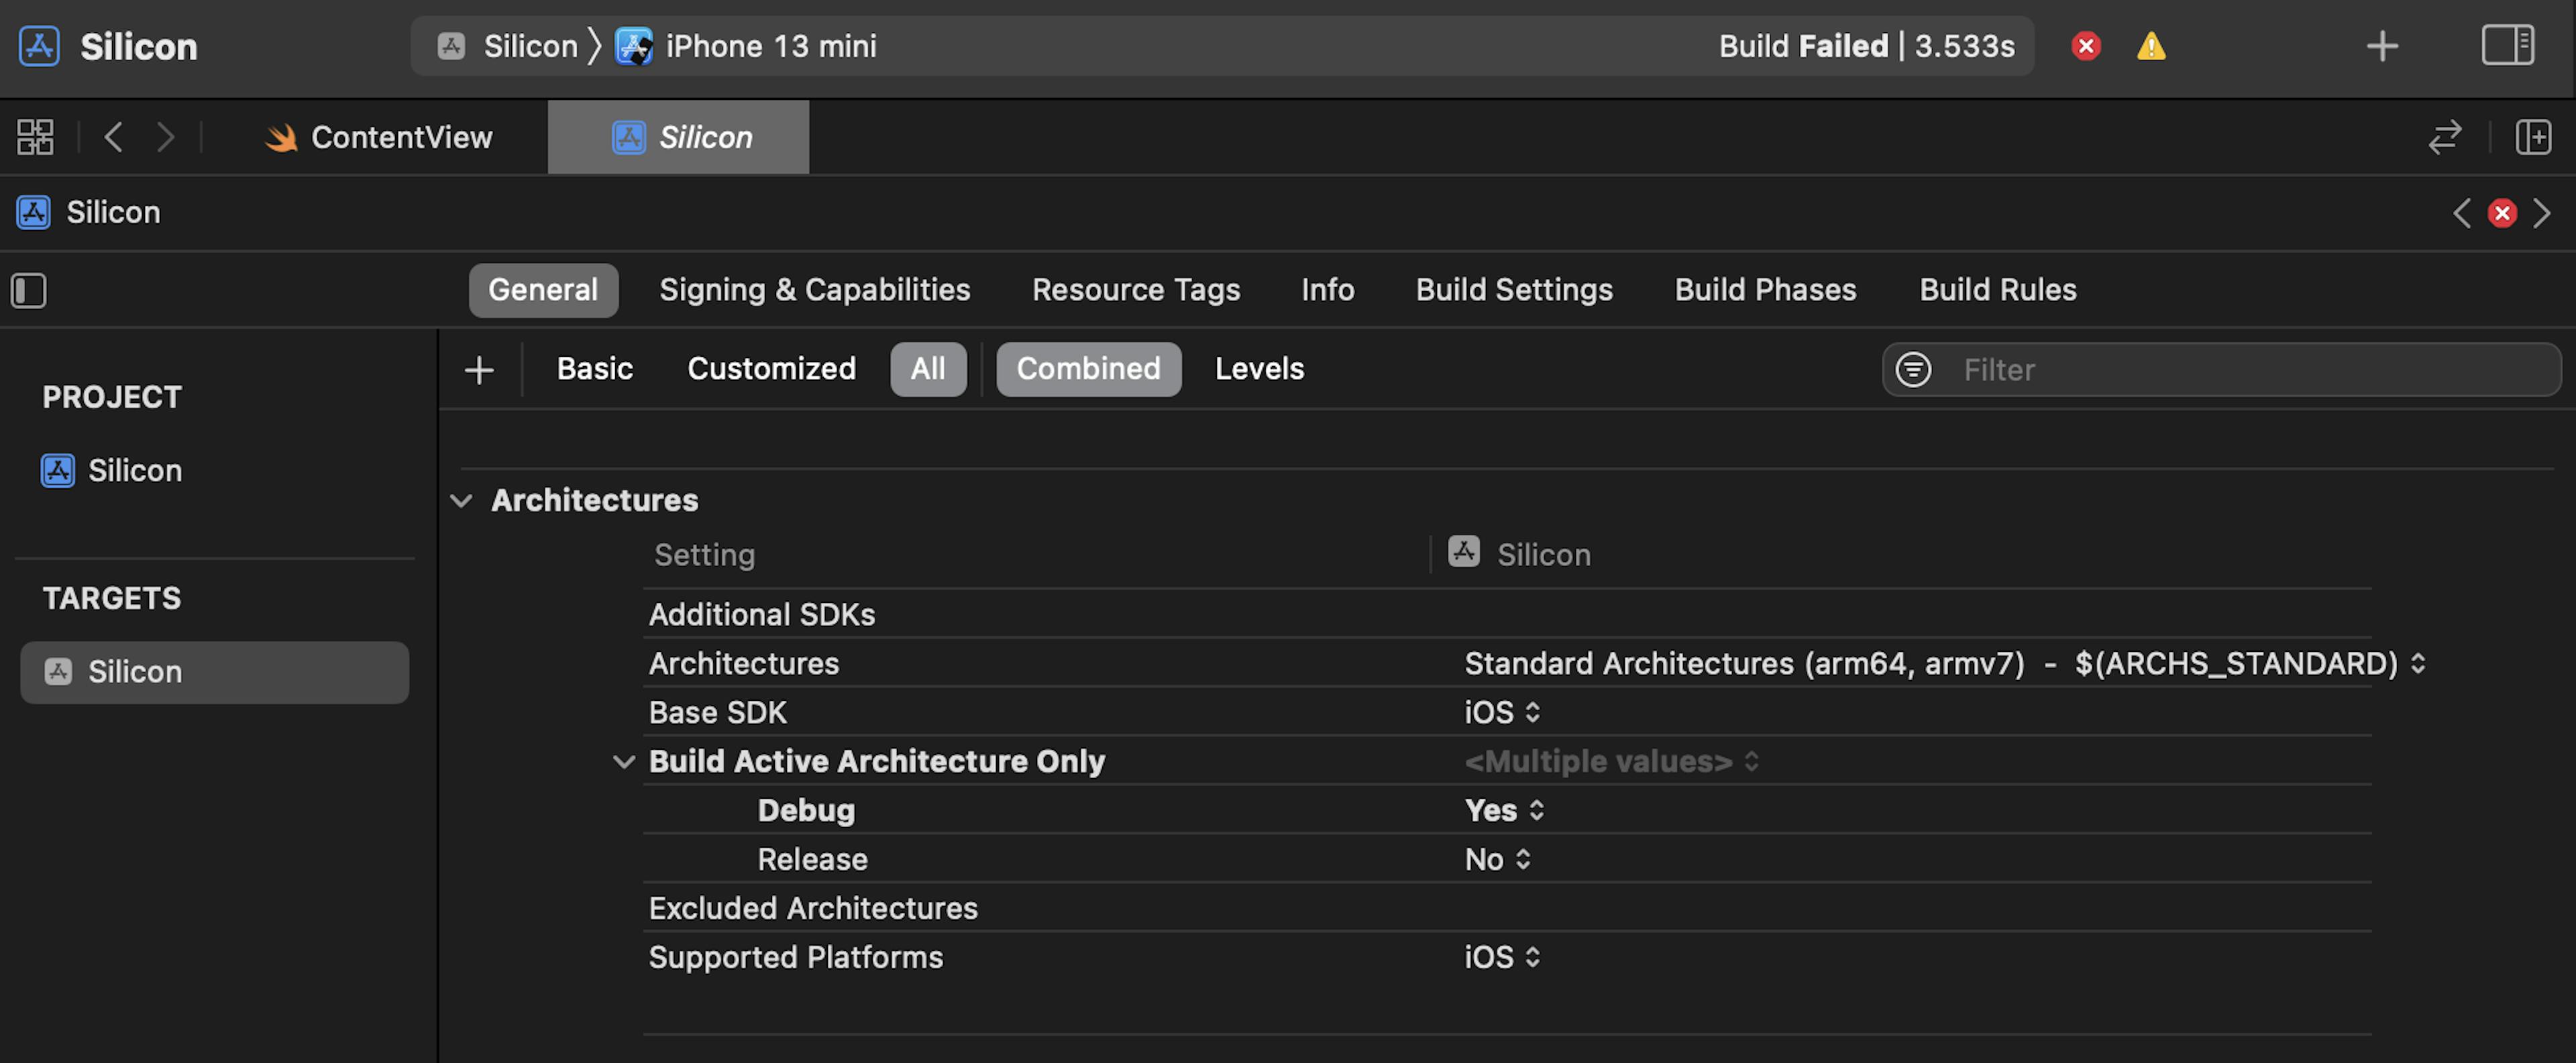Image resolution: width=2576 pixels, height=1063 pixels.
Task: Add build setting with plus button
Action: [x=479, y=370]
